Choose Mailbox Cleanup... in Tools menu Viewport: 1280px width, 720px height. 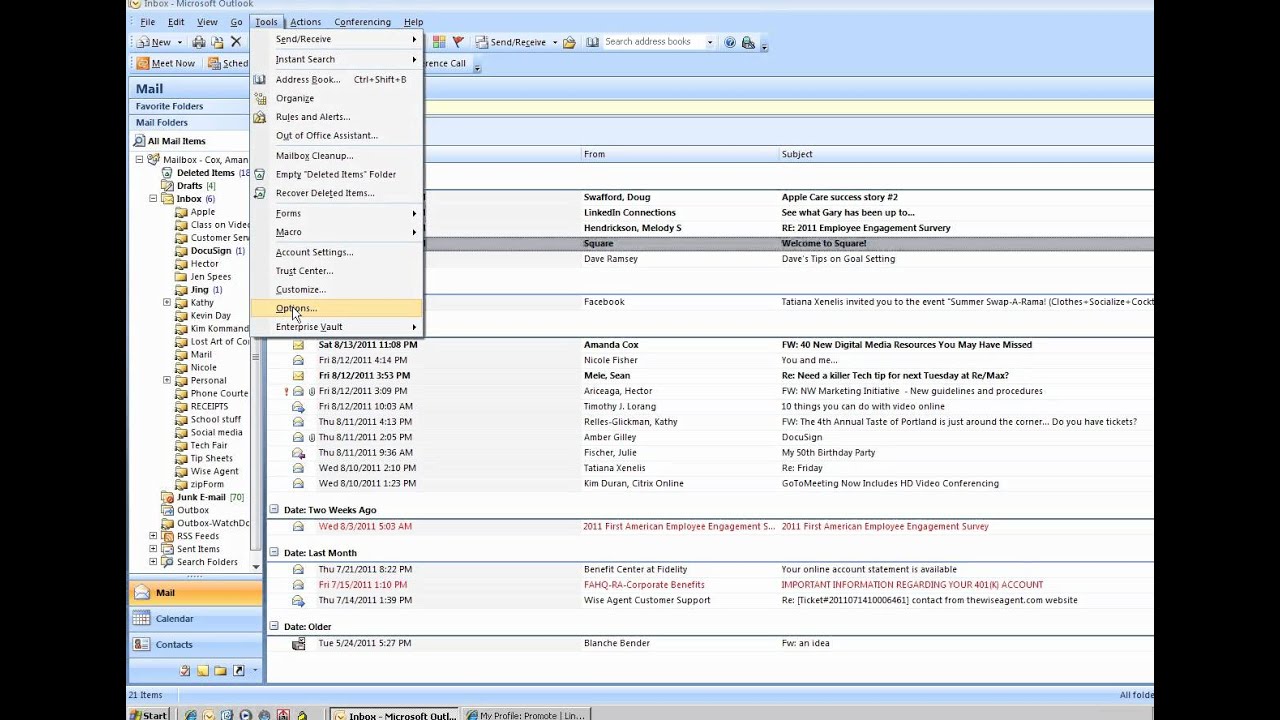(336, 156)
